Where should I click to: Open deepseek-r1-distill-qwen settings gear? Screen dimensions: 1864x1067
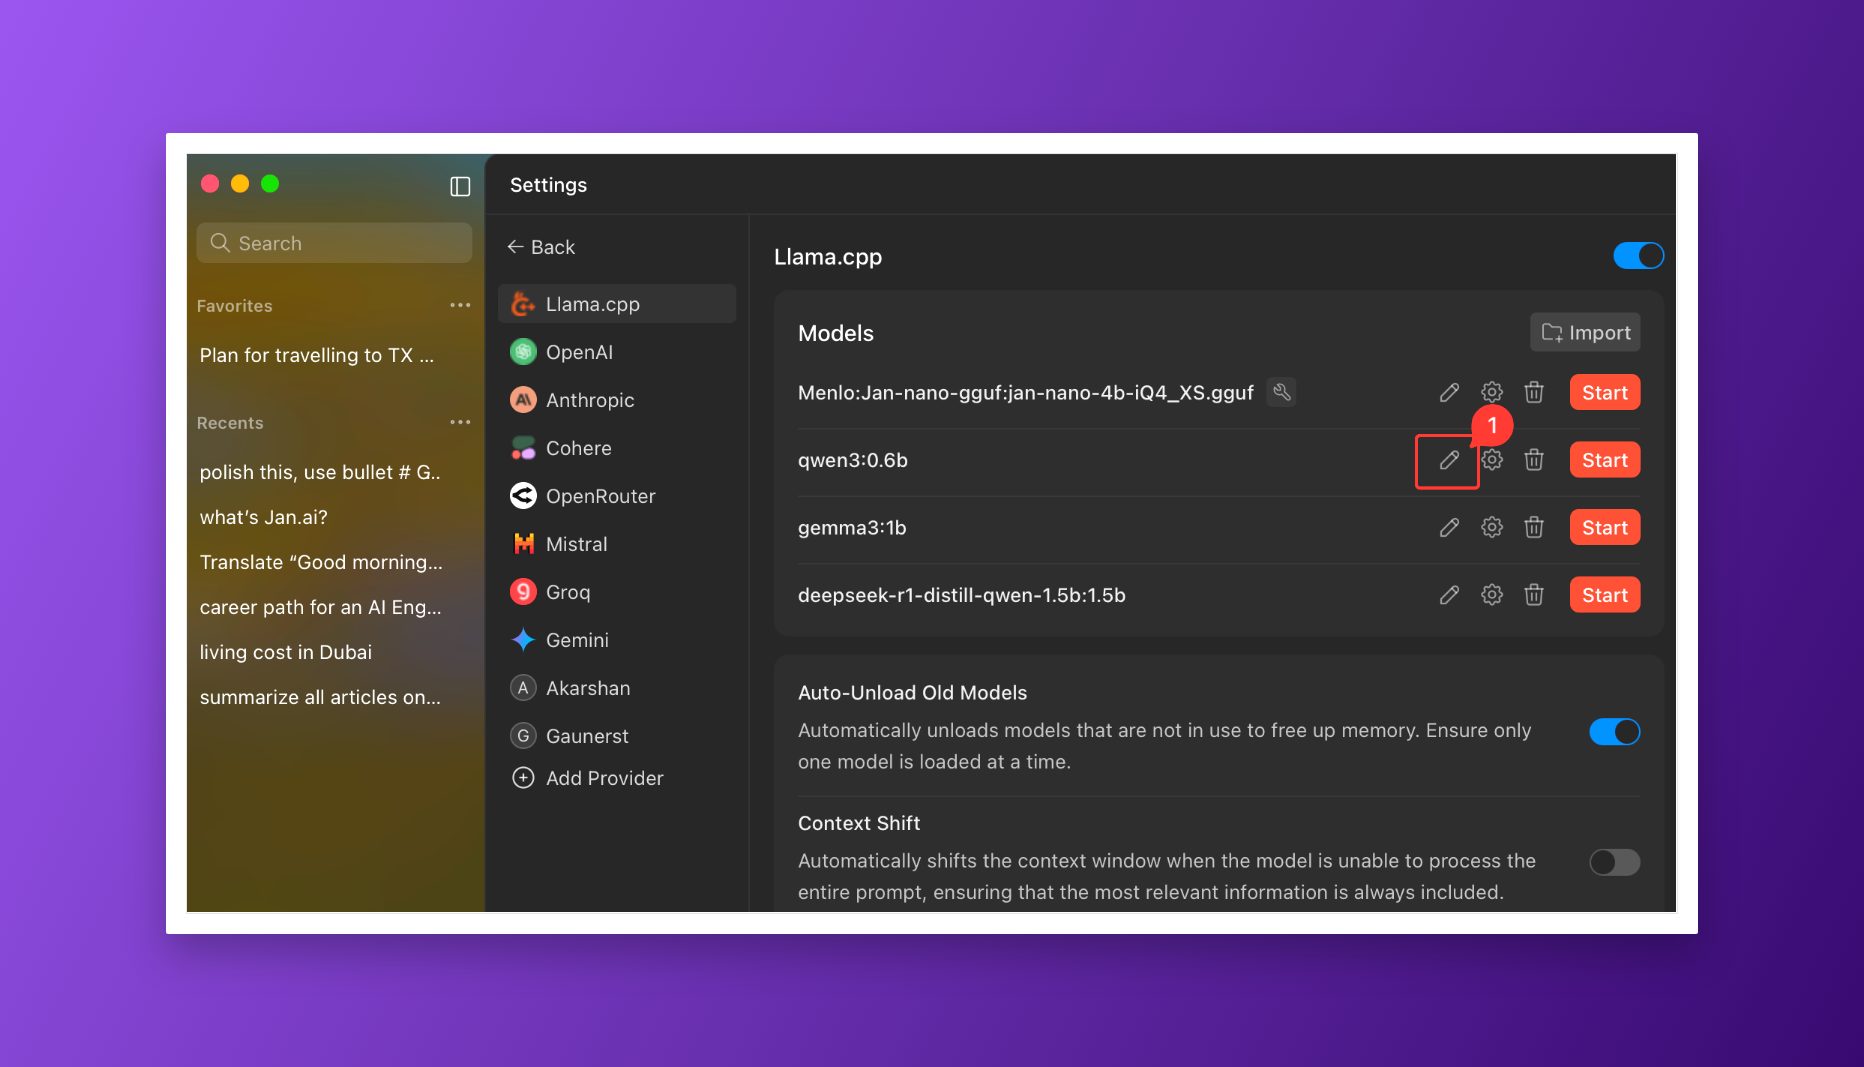[1492, 595]
